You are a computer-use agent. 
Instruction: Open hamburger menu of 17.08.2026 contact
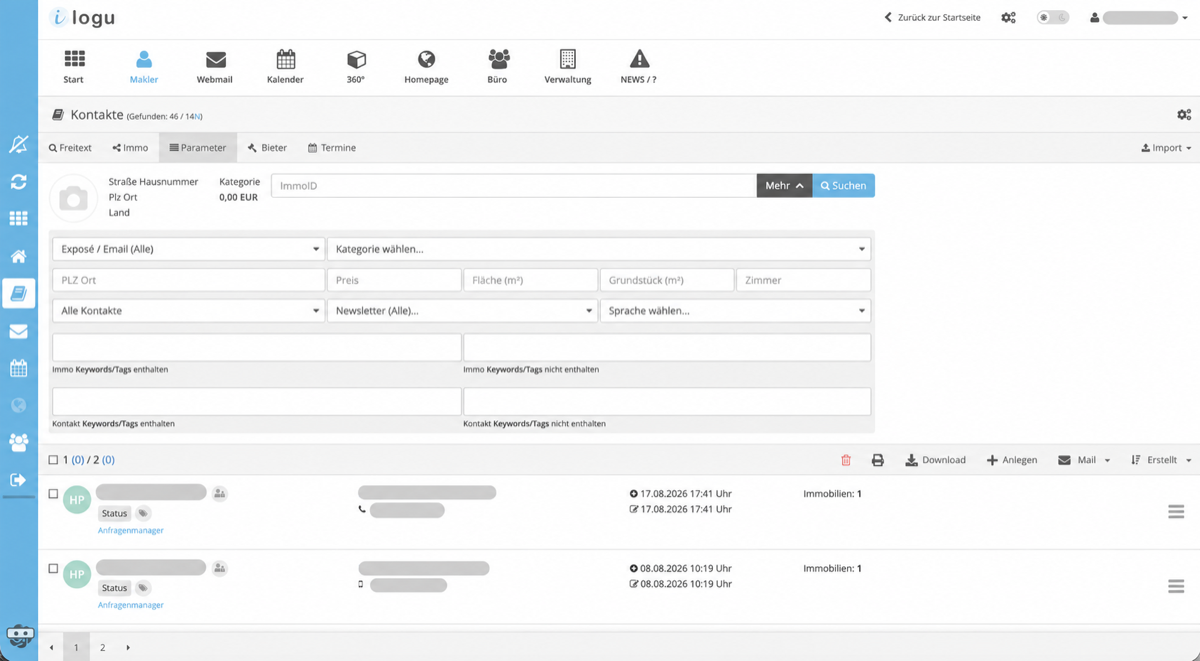1176,512
